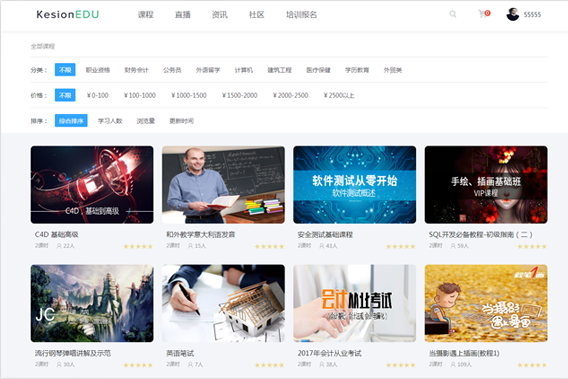Screen dimensions: 568x379
Task: Click the 7人 learner count
Action: coord(196,364)
